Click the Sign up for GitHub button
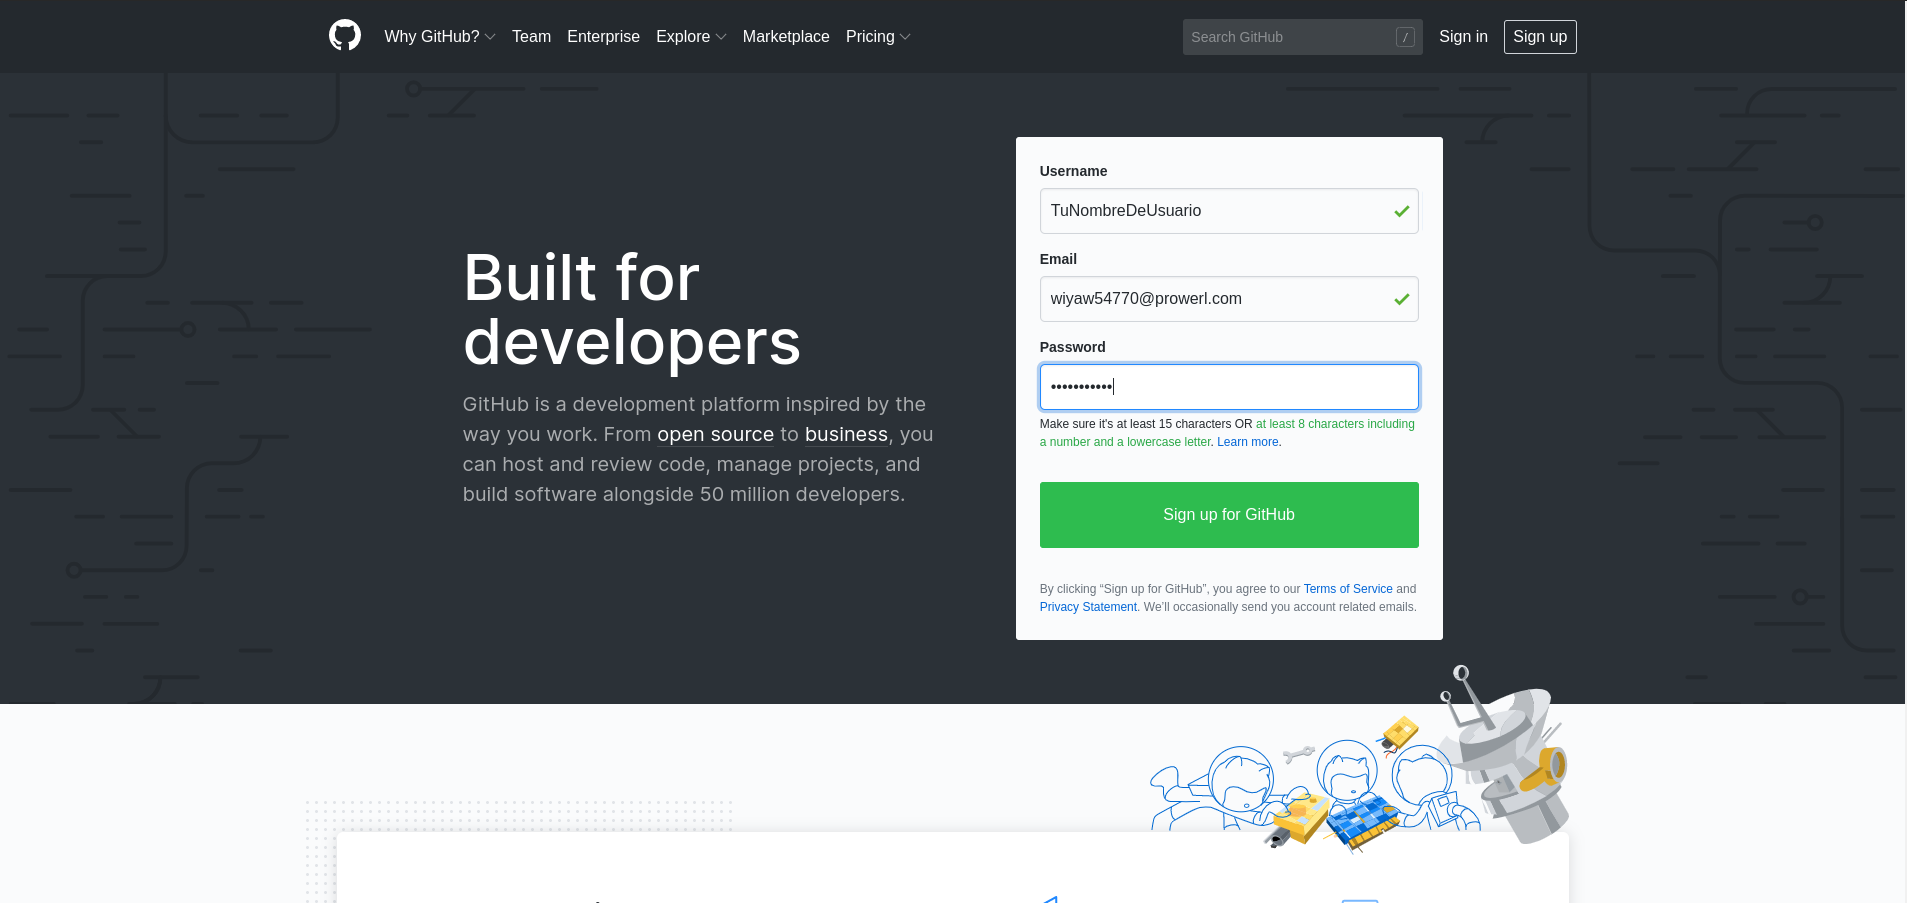1907x903 pixels. click(x=1229, y=515)
